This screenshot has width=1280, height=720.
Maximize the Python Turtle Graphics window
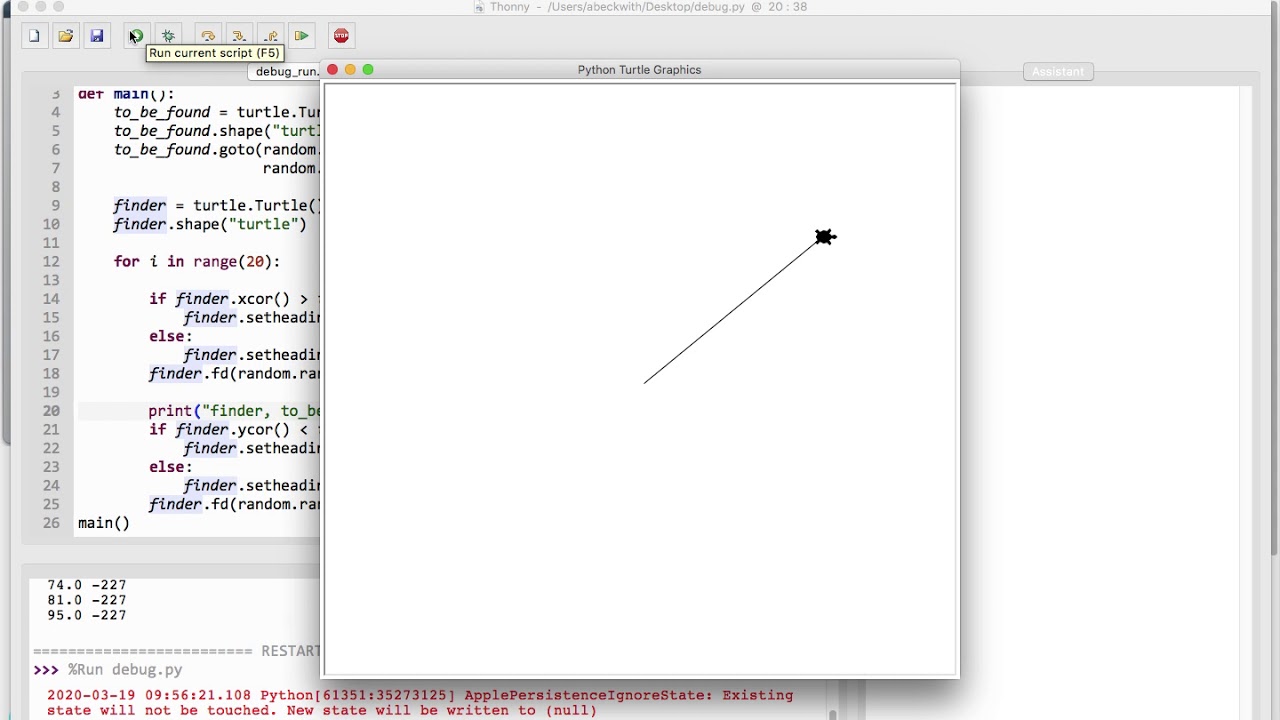pyautogui.click(x=368, y=70)
